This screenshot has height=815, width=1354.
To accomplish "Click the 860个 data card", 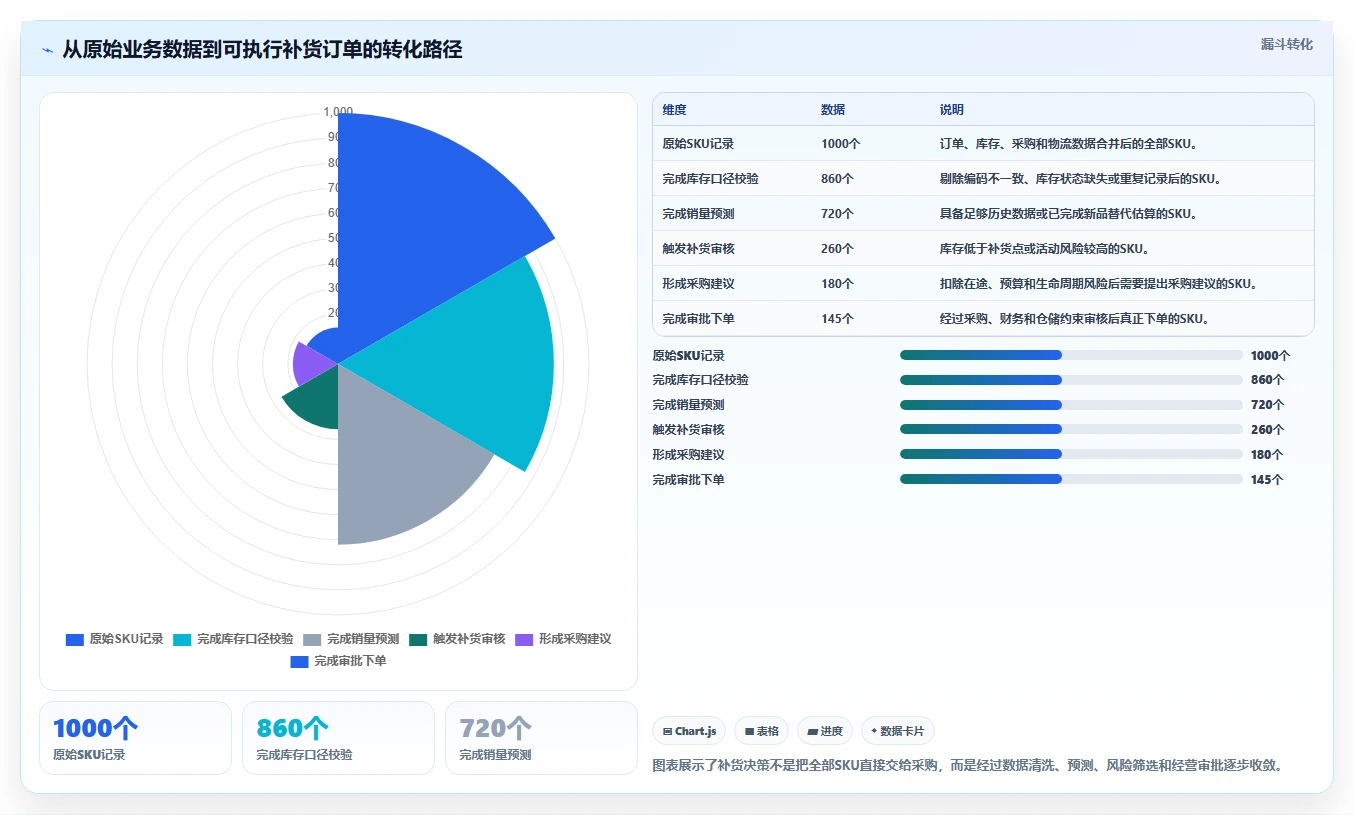I will [338, 738].
